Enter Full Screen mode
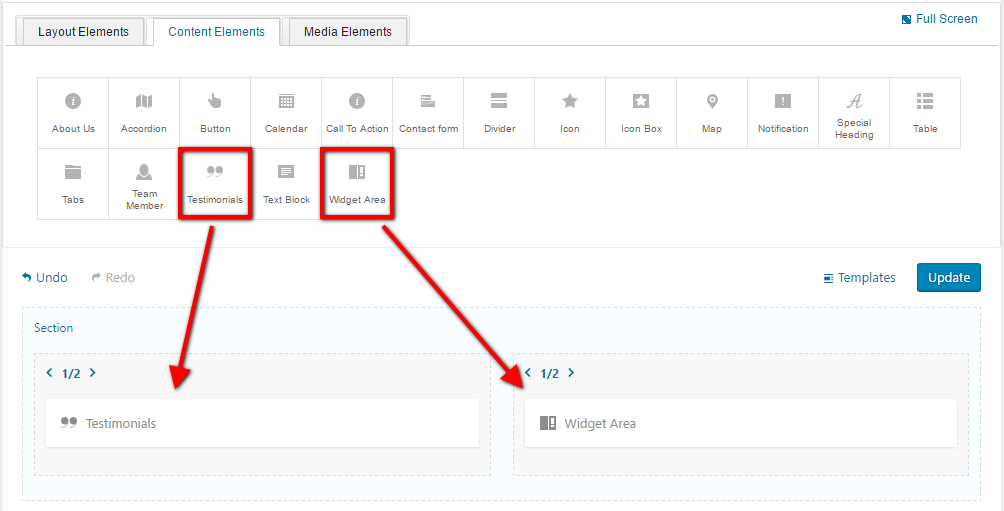This screenshot has width=1004, height=511. (939, 19)
